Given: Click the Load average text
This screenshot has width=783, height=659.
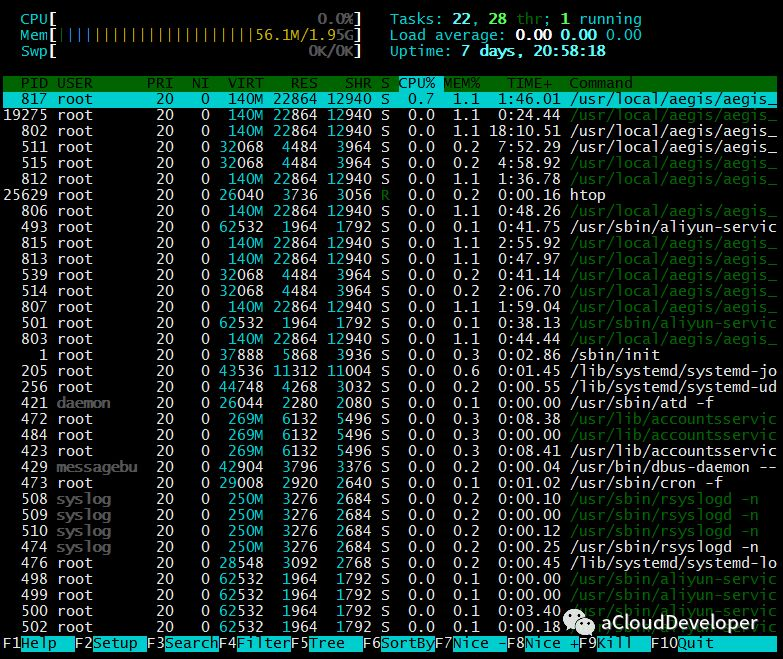Looking at the screenshot, I should pyautogui.click(x=515, y=35).
